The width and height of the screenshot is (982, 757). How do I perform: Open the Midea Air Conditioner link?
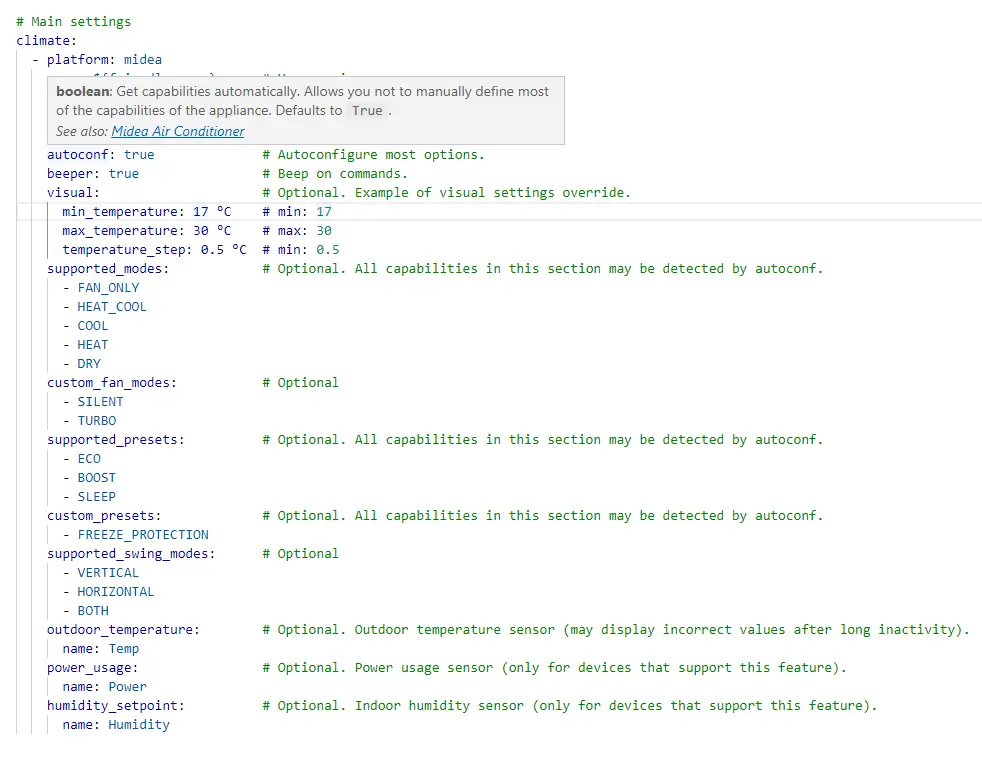(178, 131)
